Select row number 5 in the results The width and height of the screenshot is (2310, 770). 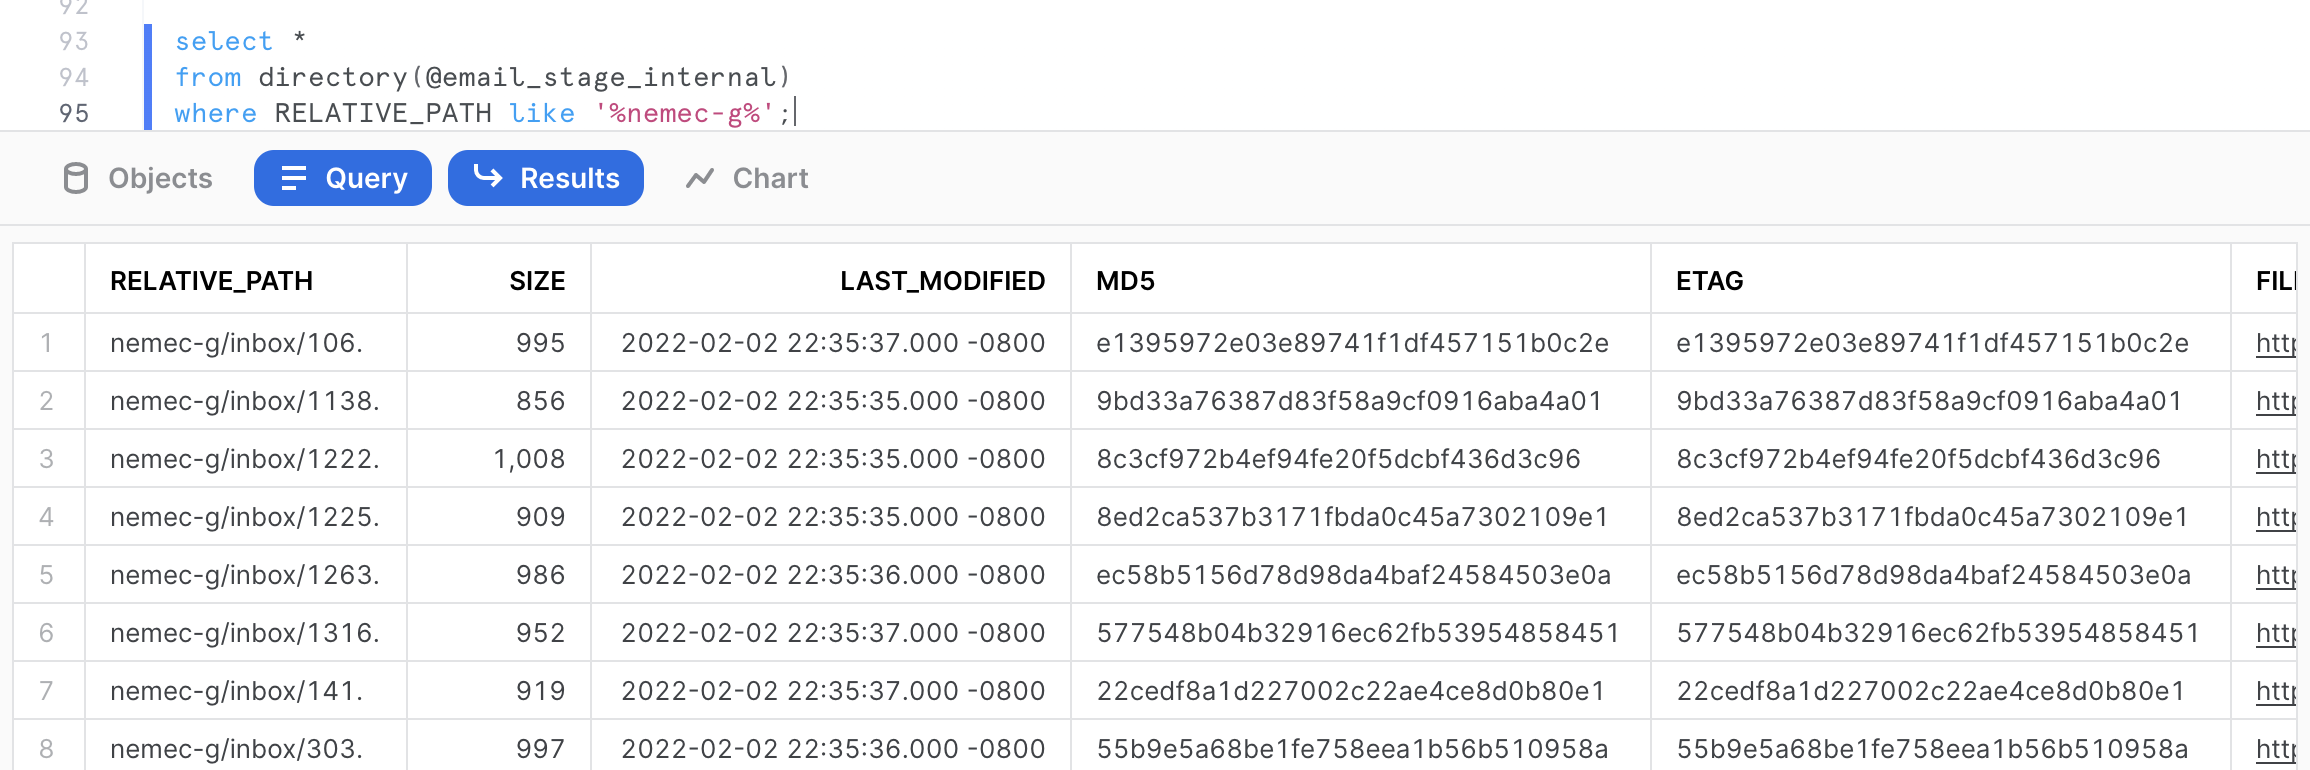tap(49, 575)
